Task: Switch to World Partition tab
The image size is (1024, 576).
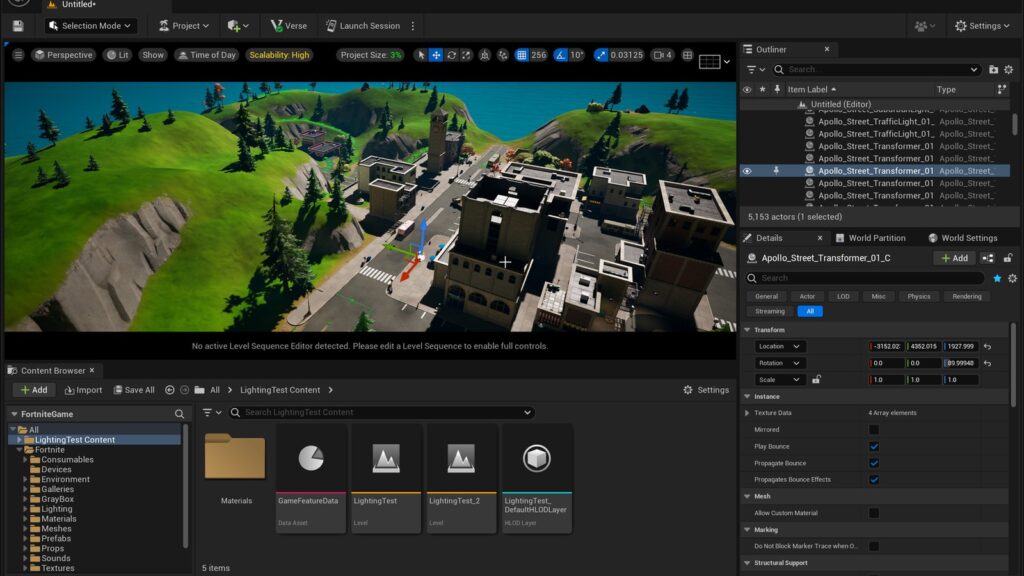Action: tap(871, 238)
